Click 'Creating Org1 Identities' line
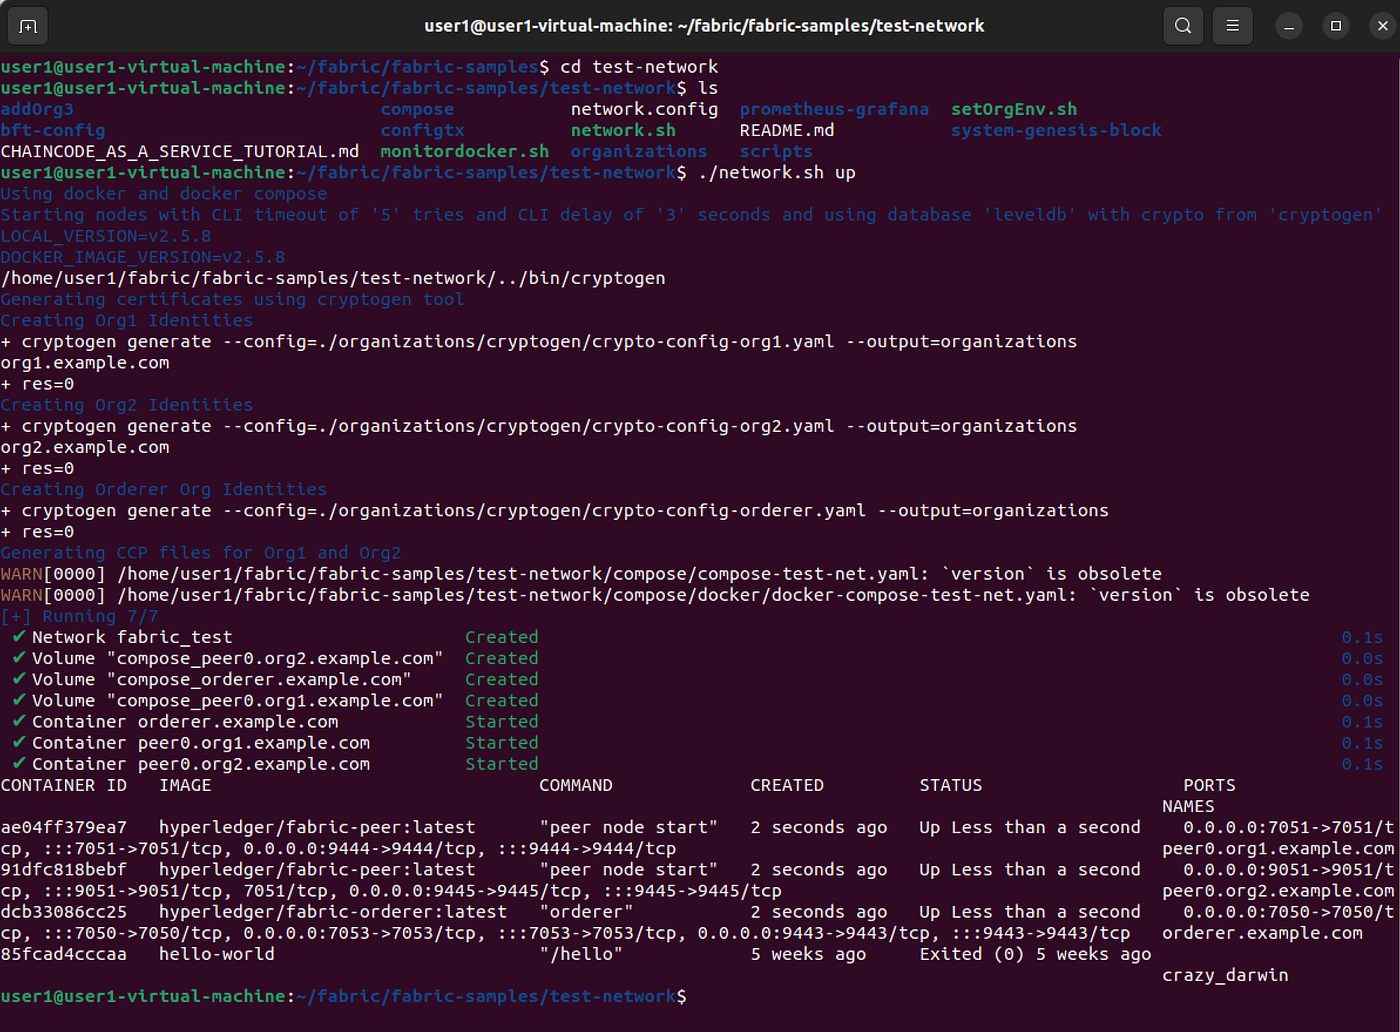1400x1032 pixels. (x=127, y=320)
